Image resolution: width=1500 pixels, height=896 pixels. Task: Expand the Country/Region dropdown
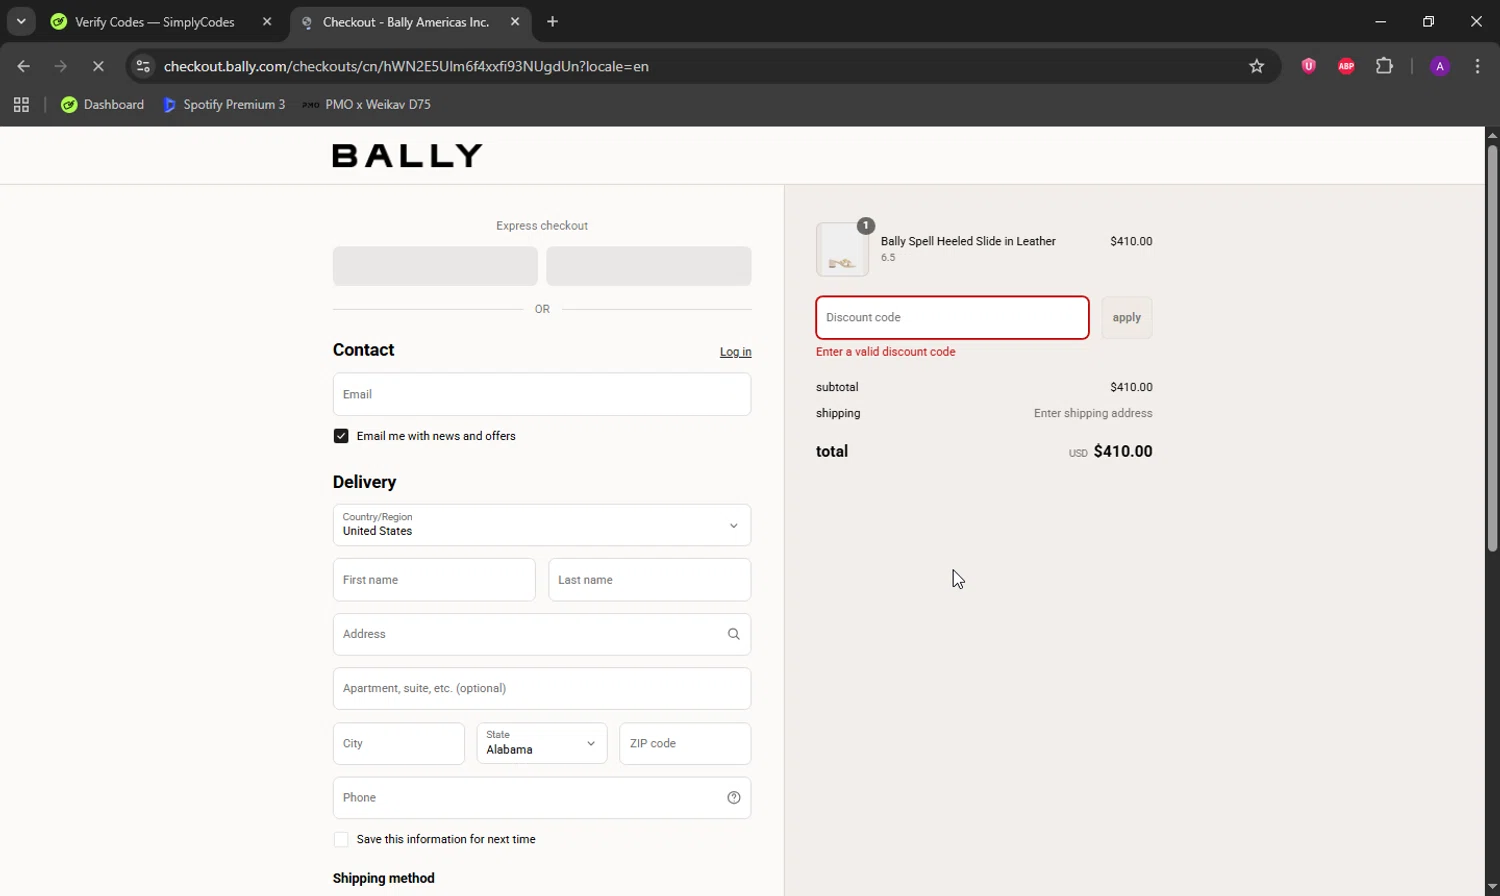pyautogui.click(x=542, y=525)
